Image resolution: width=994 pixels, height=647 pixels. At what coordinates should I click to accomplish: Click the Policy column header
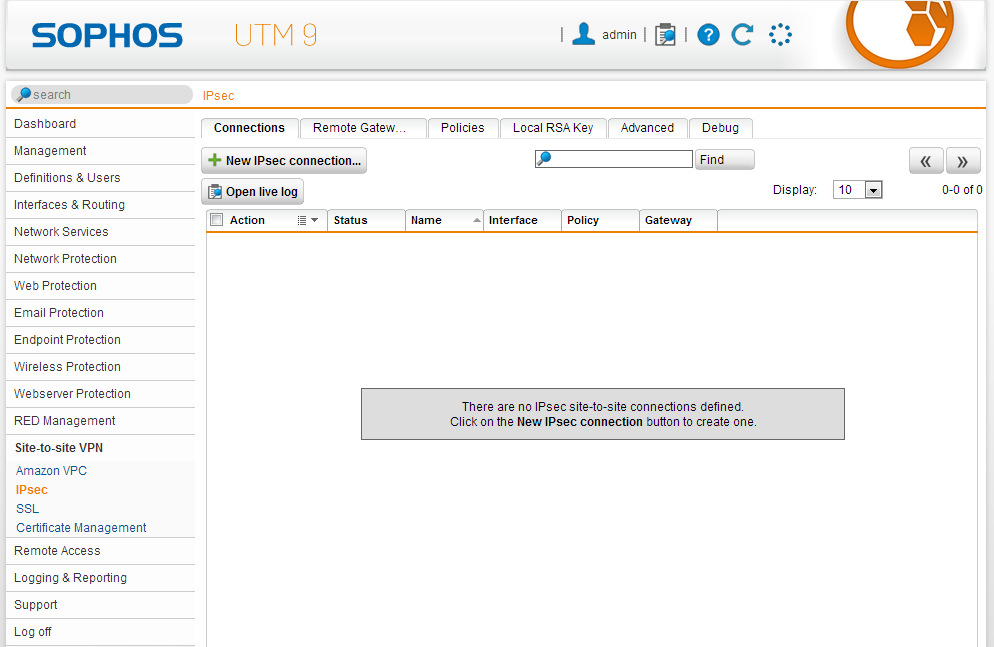[x=600, y=220]
